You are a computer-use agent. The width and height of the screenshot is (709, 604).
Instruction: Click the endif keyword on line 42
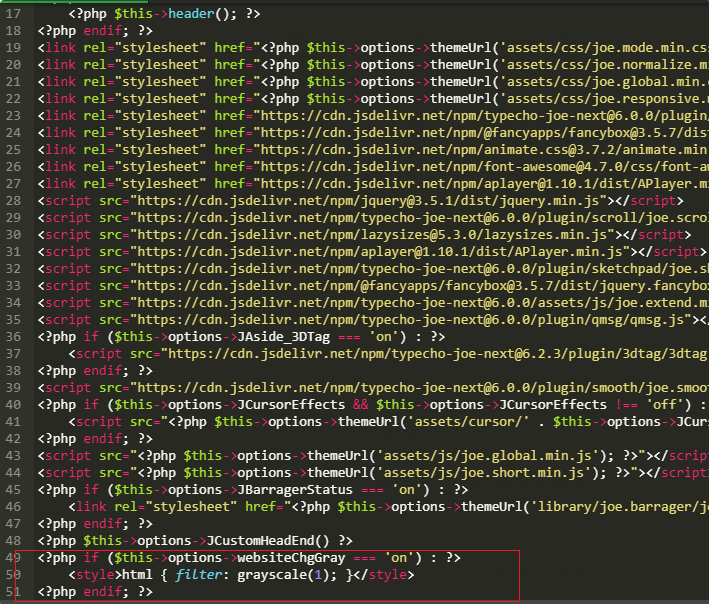(103, 439)
